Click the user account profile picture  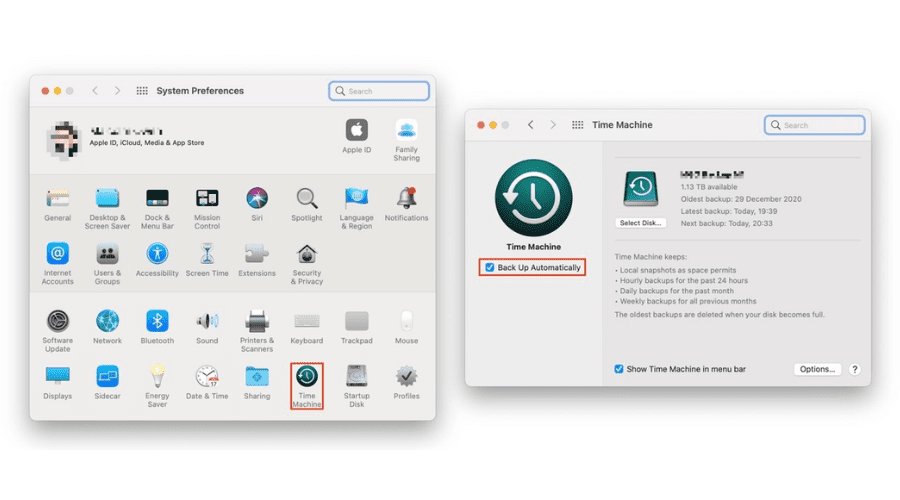[x=63, y=139]
